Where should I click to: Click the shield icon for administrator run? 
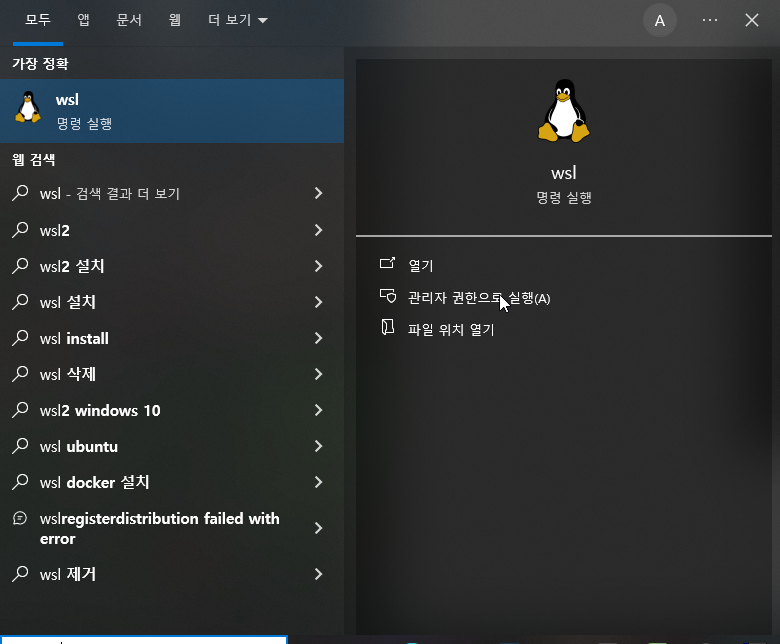coord(388,296)
